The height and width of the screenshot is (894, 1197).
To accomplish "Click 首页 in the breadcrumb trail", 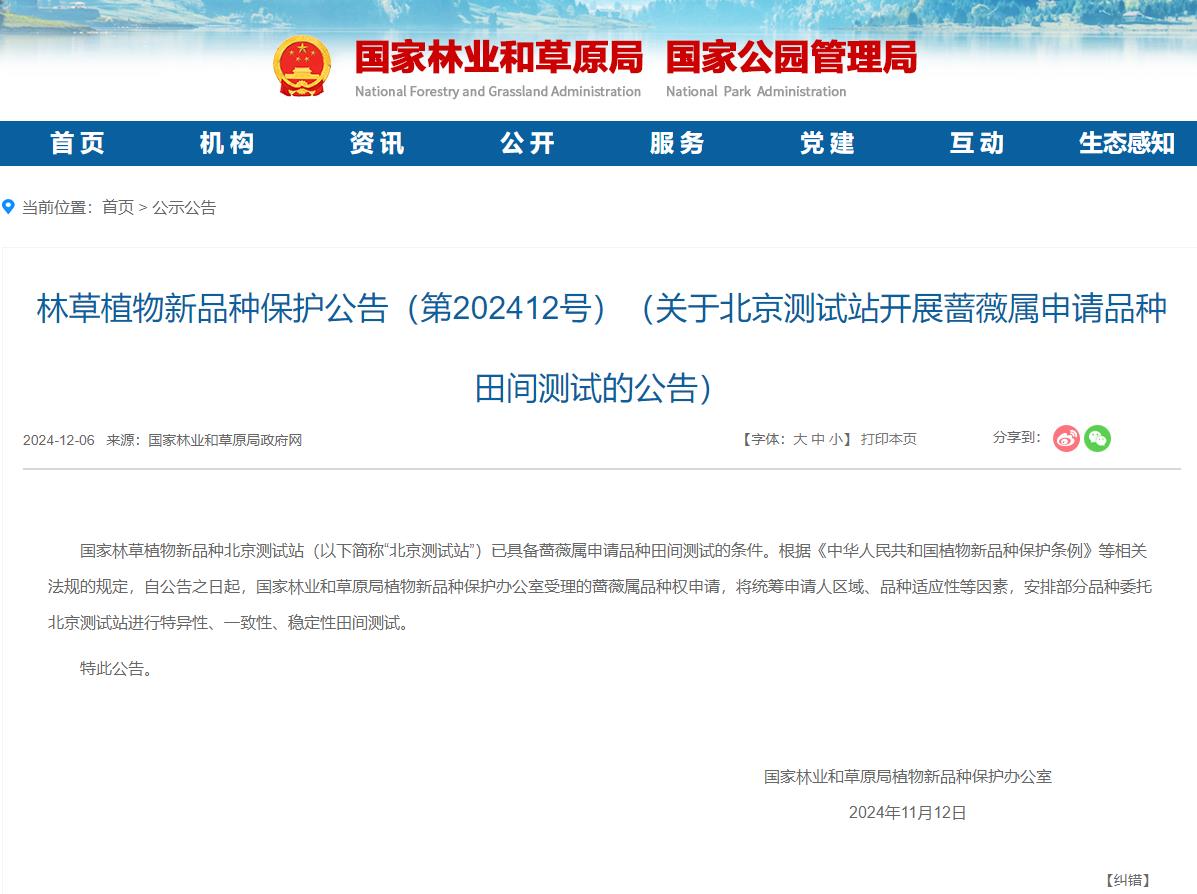I will 118,207.
